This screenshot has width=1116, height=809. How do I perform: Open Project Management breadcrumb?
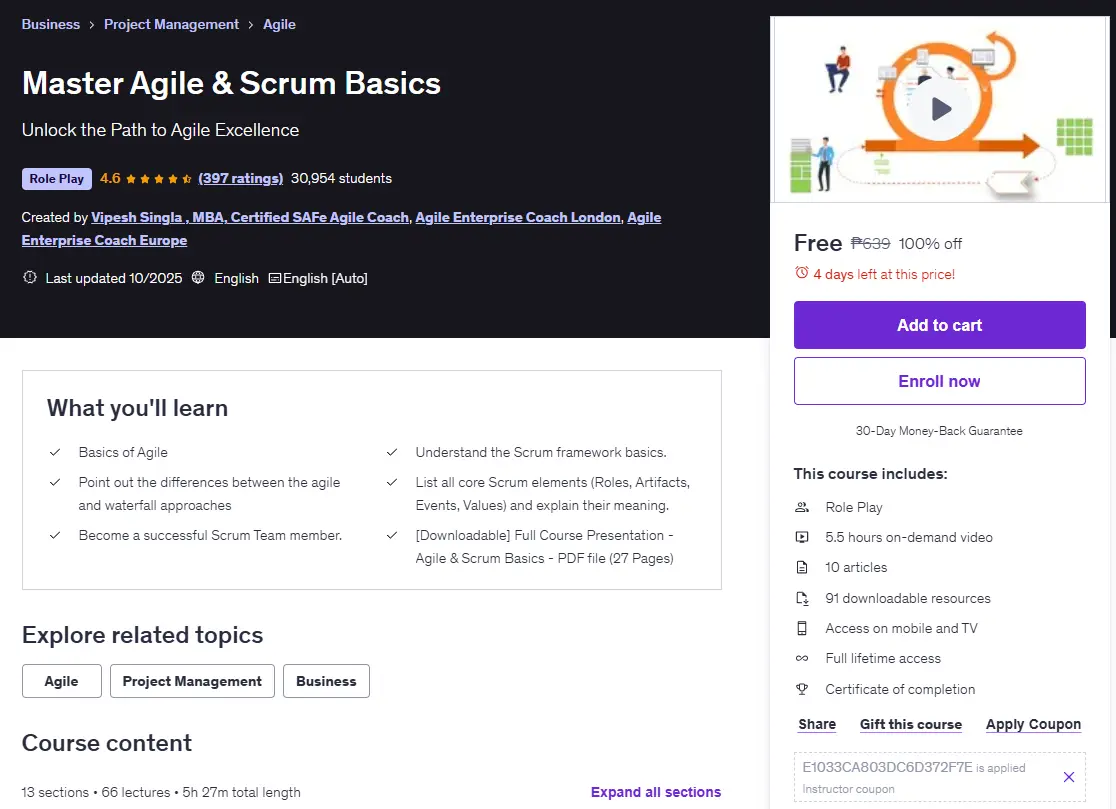point(172,24)
